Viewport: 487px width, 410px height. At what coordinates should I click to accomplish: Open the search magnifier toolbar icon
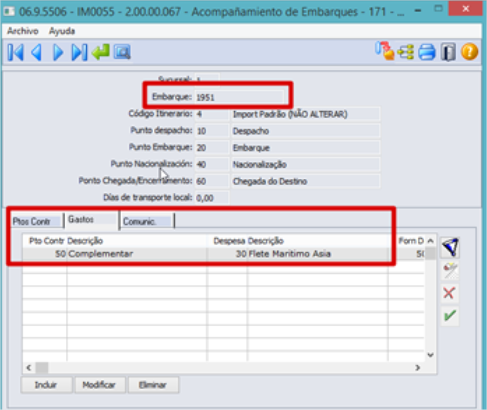coord(122,52)
